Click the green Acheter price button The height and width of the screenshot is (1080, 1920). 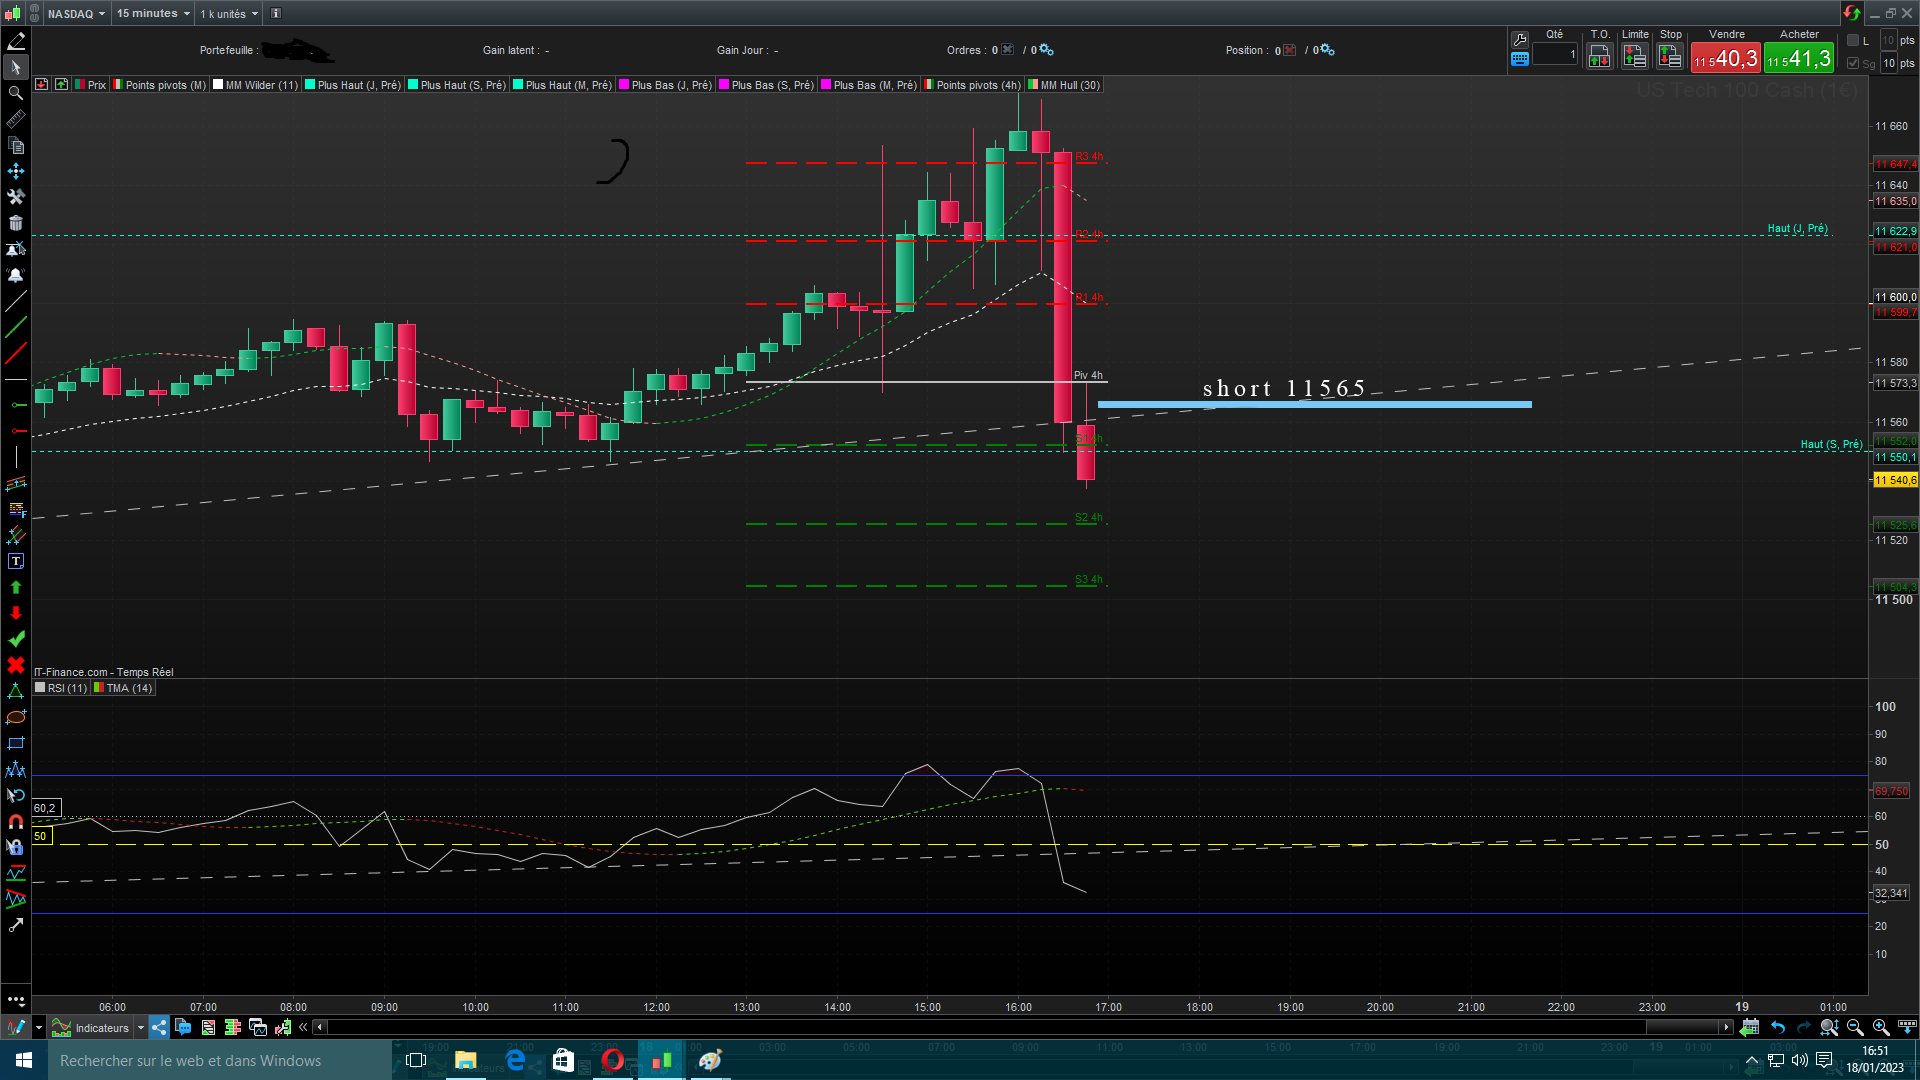pyautogui.click(x=1798, y=59)
